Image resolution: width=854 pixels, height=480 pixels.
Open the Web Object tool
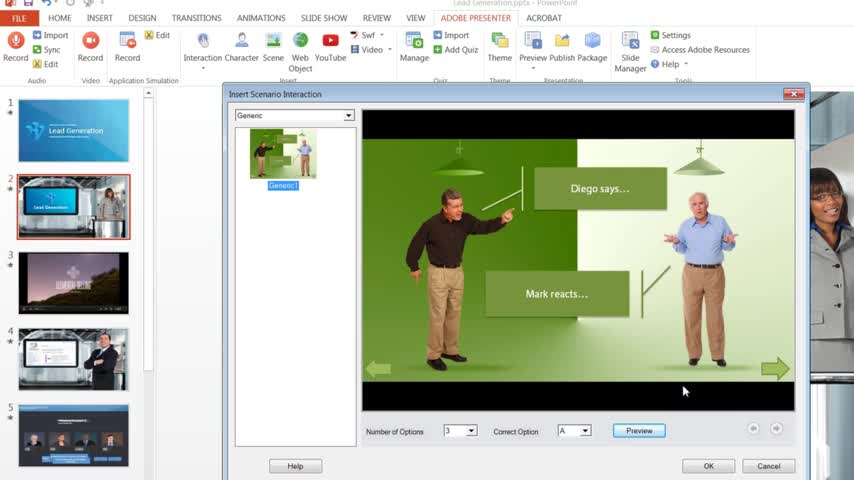300,41
